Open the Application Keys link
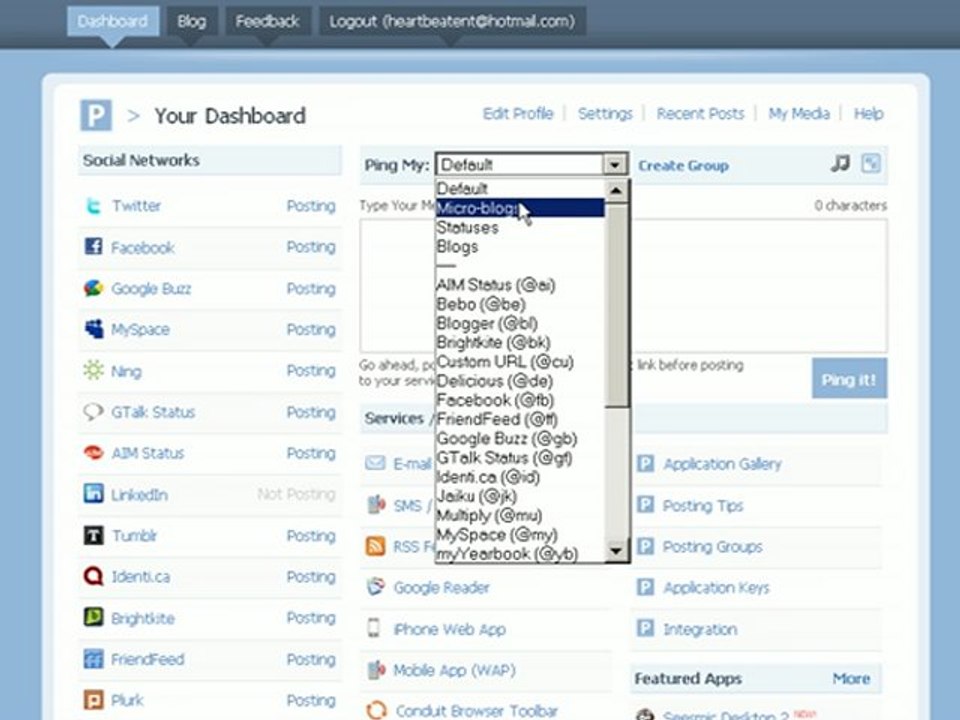 716,588
